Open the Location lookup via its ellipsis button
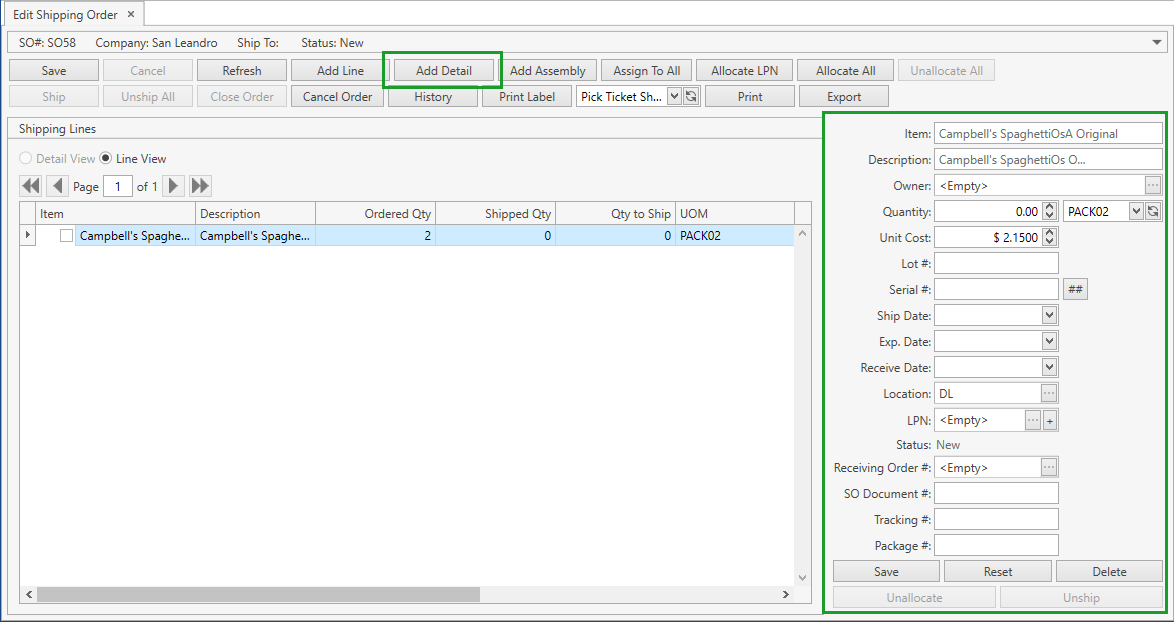Screen dimensions: 1174x622 (x=1049, y=392)
